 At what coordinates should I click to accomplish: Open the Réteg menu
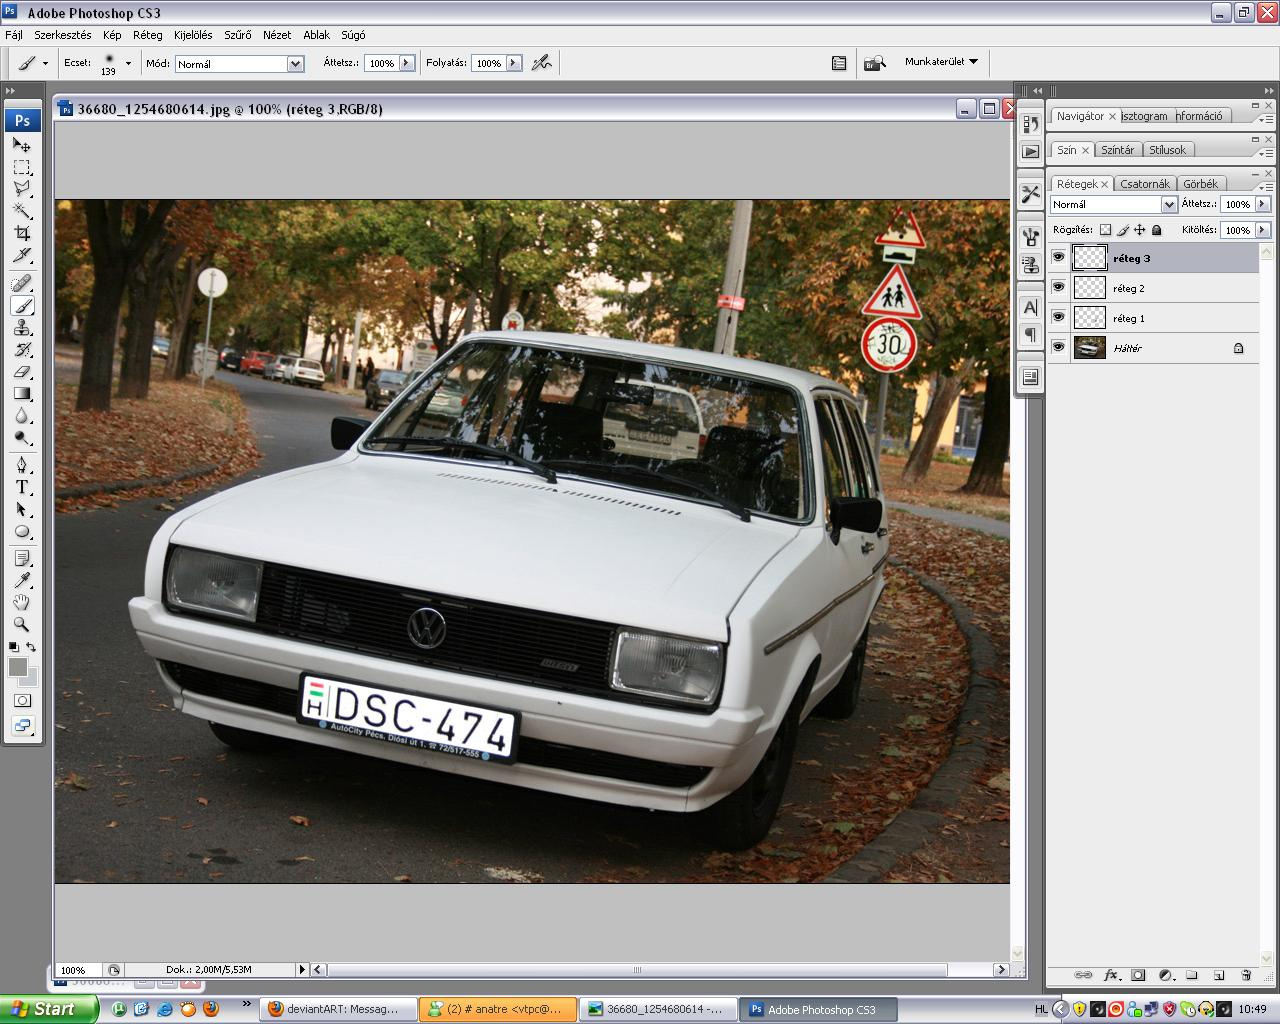point(147,35)
